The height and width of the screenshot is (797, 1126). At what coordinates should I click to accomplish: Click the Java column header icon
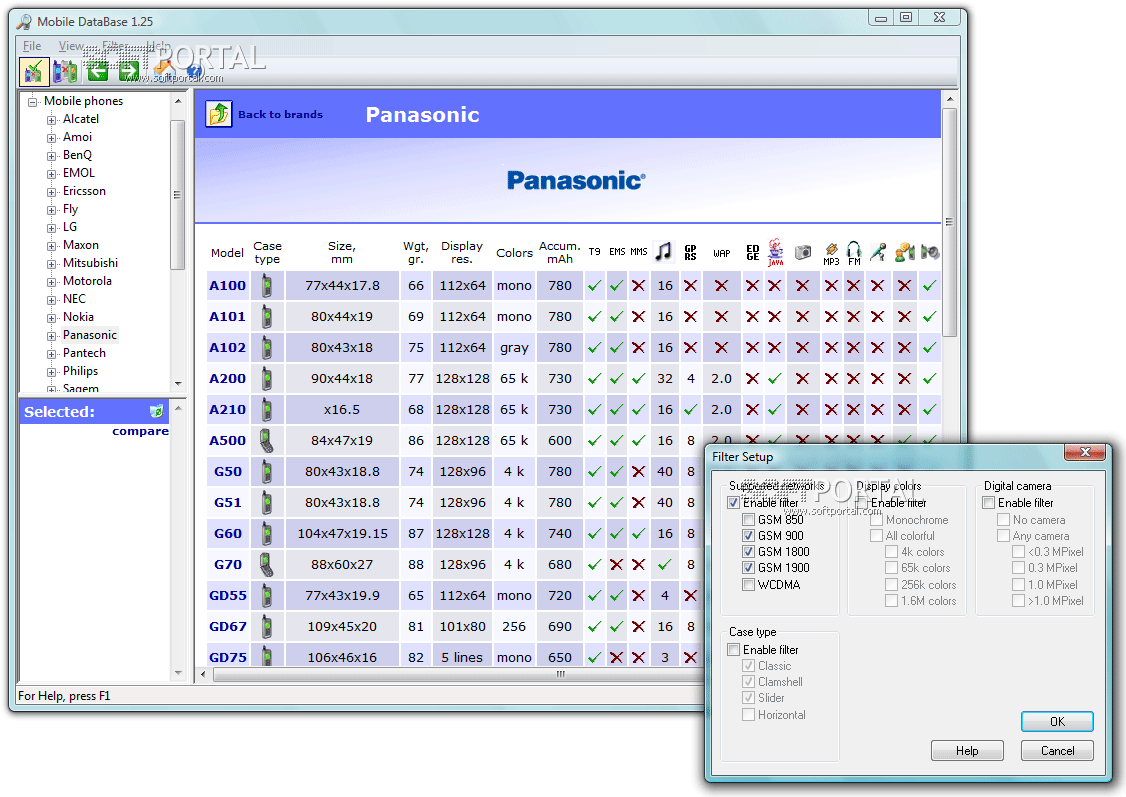point(776,252)
